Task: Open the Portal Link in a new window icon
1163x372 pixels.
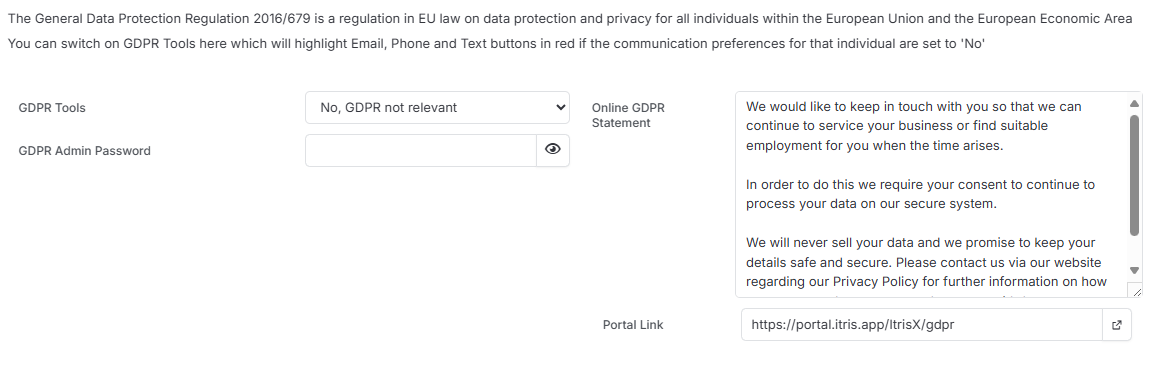Action: [x=1117, y=325]
